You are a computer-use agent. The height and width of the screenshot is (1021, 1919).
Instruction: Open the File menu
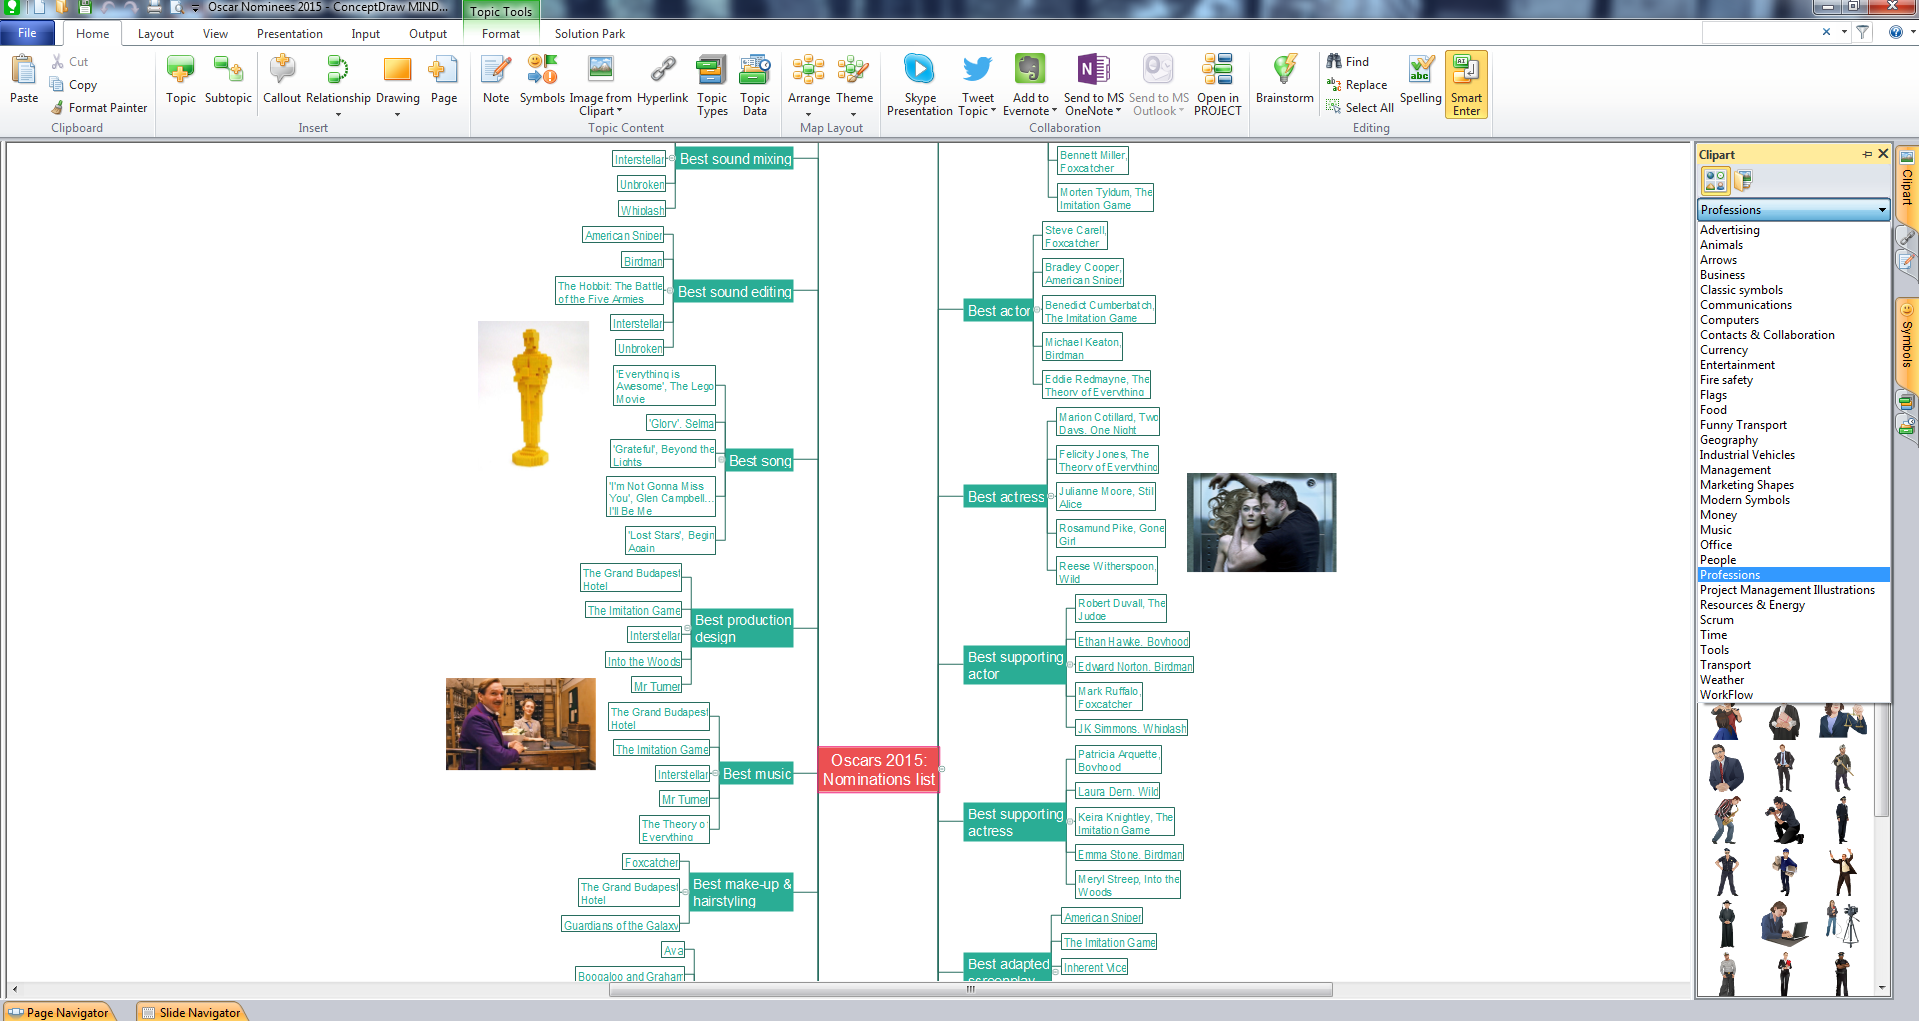[27, 33]
